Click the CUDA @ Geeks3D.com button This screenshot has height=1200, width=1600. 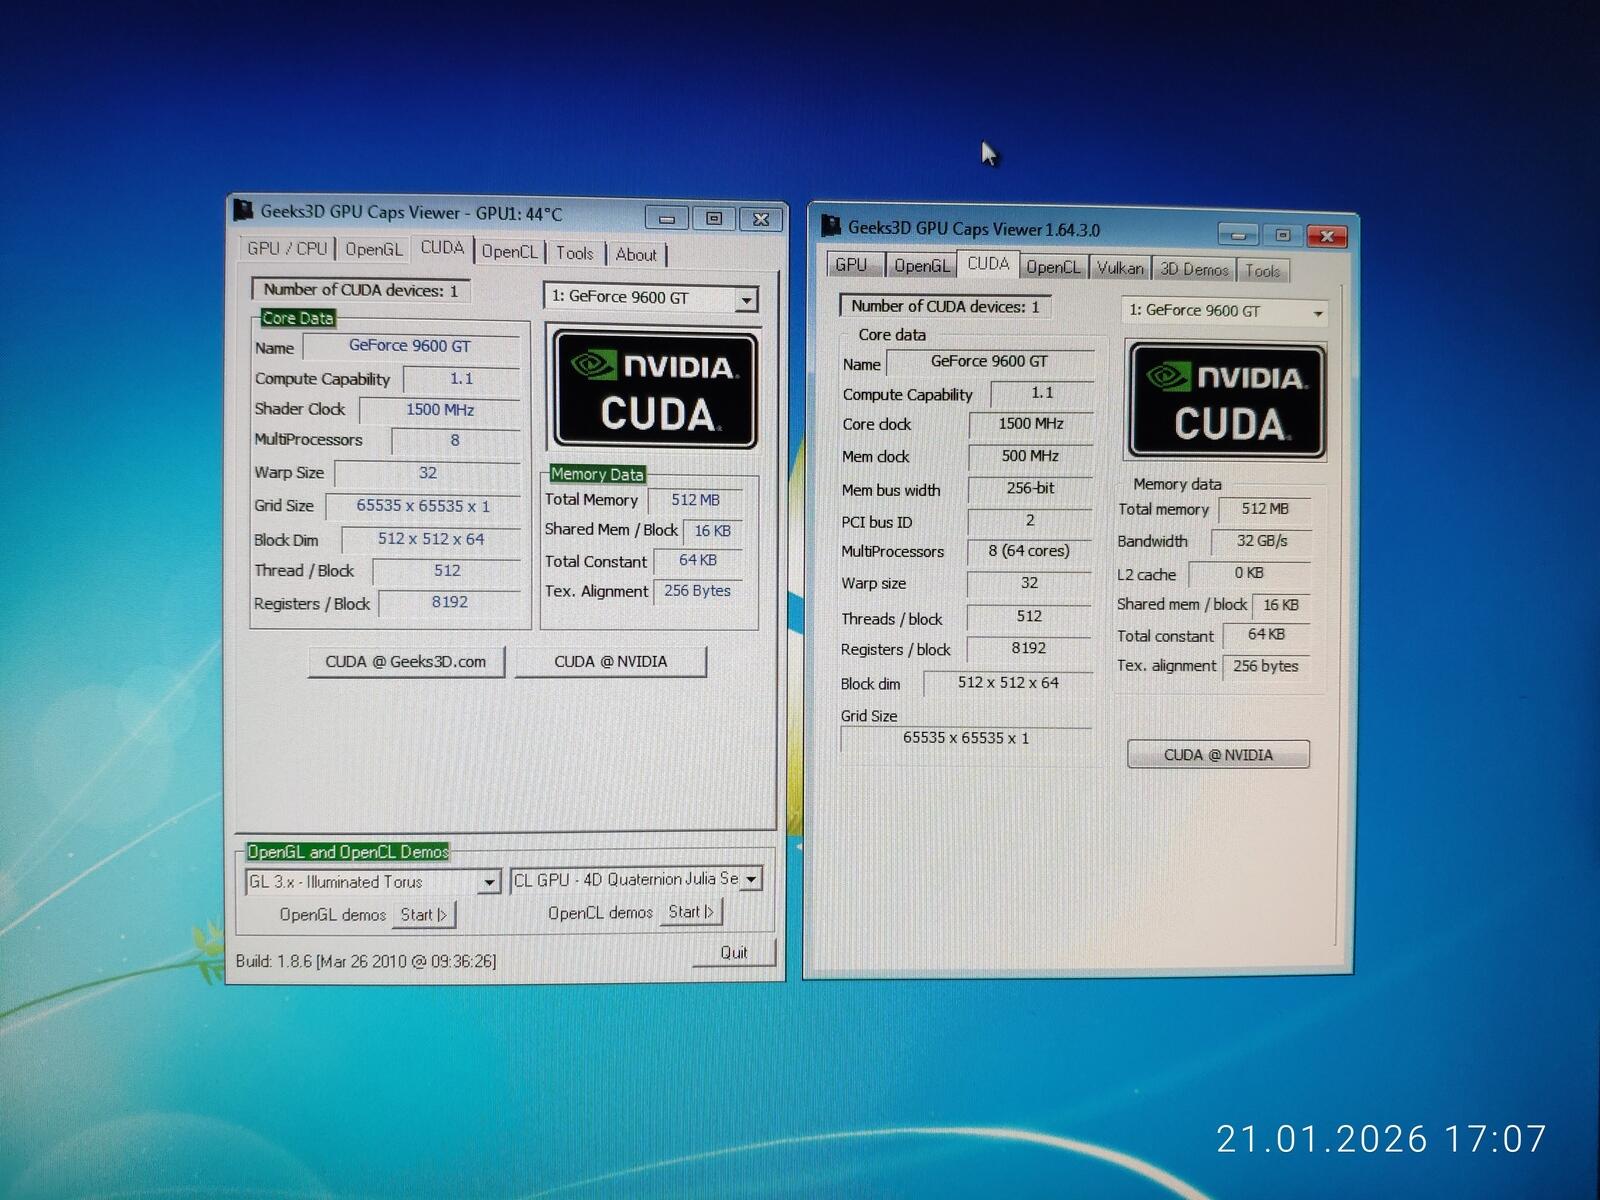[x=405, y=662]
